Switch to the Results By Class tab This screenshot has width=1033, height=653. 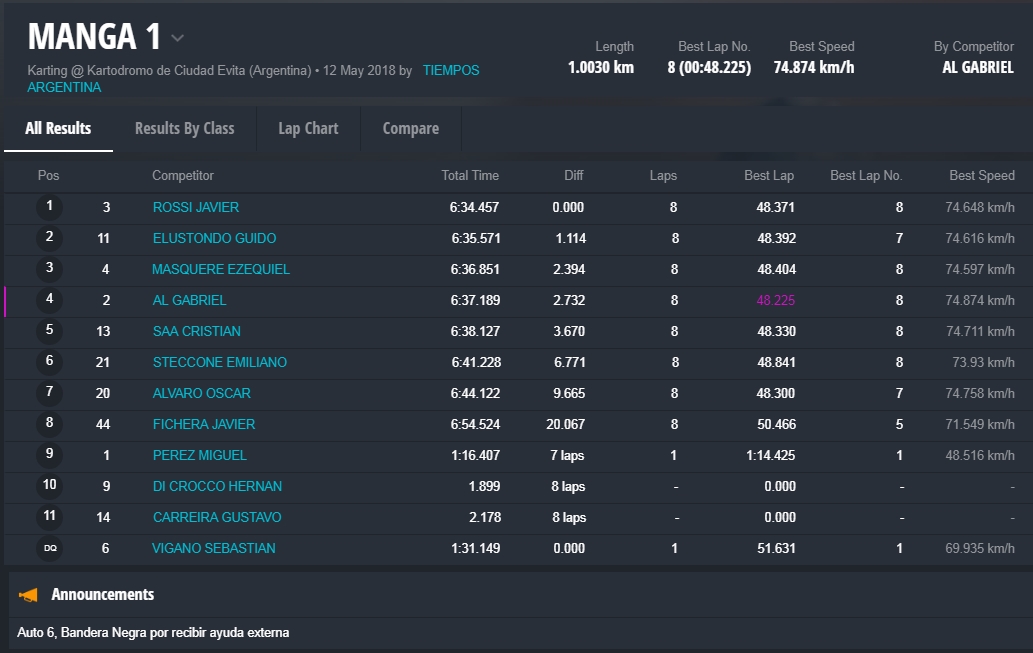pos(184,128)
